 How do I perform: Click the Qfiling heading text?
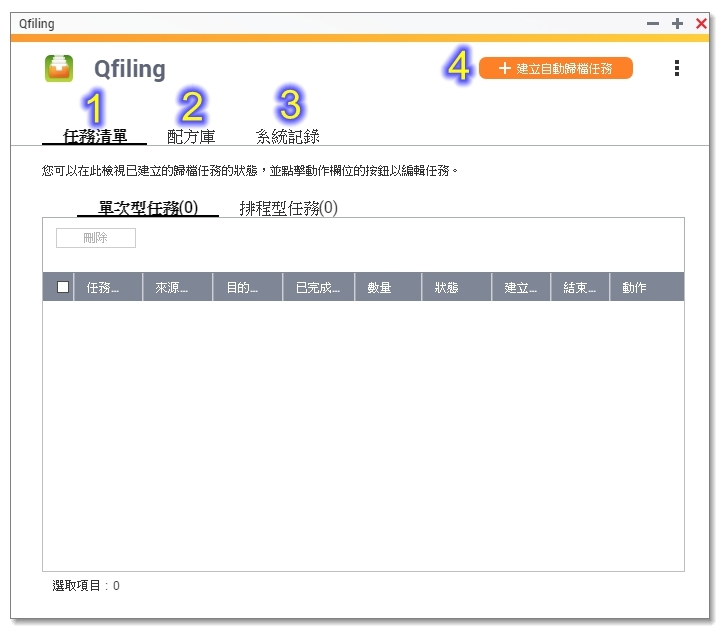(129, 69)
